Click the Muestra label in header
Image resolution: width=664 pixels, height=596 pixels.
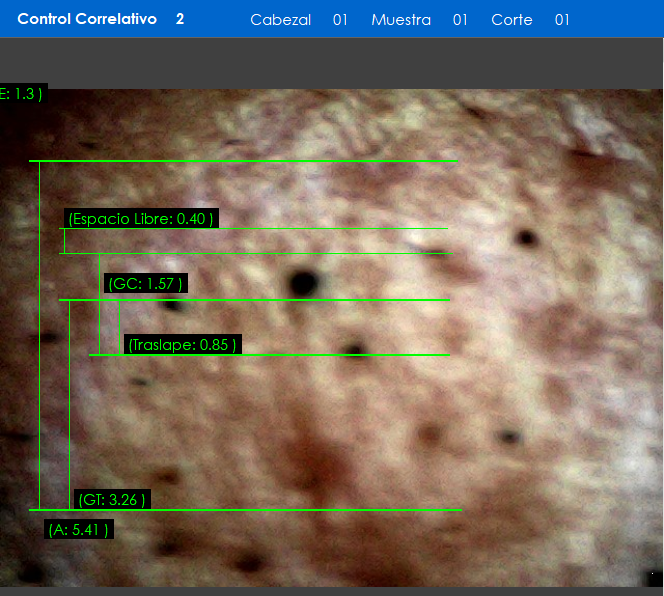click(401, 20)
